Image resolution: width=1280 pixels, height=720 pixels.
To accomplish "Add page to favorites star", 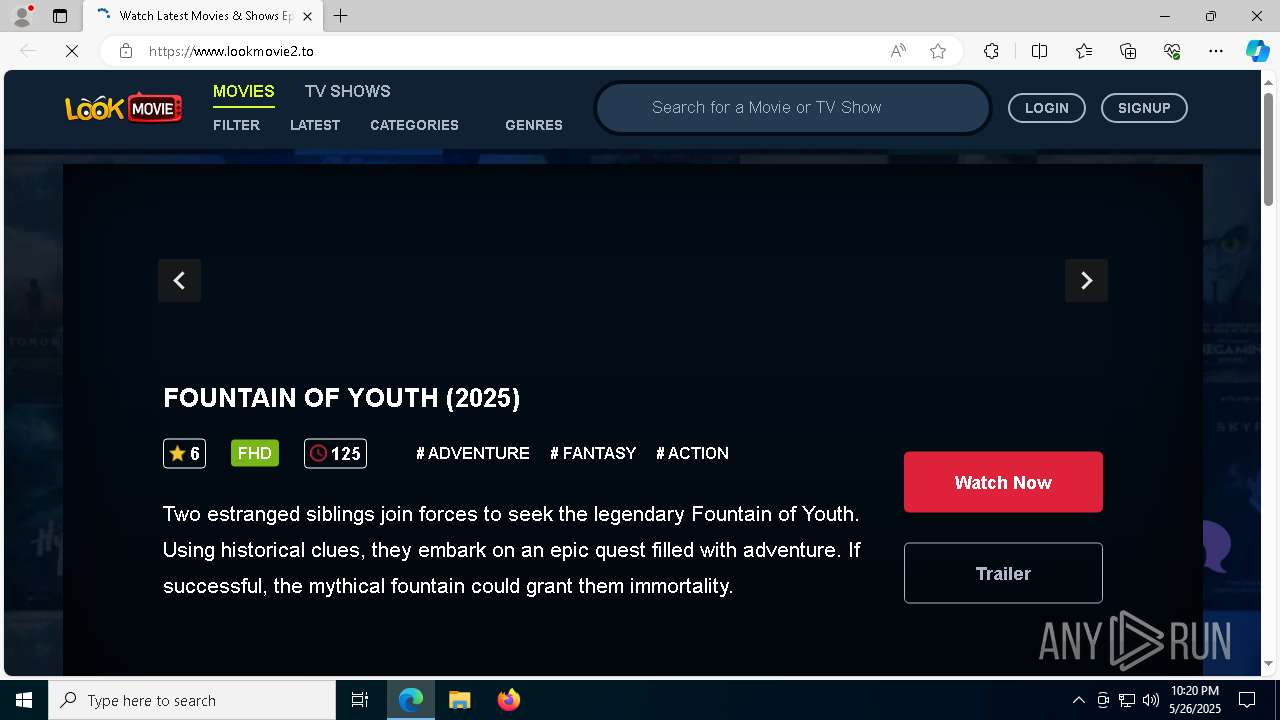I will tap(938, 51).
